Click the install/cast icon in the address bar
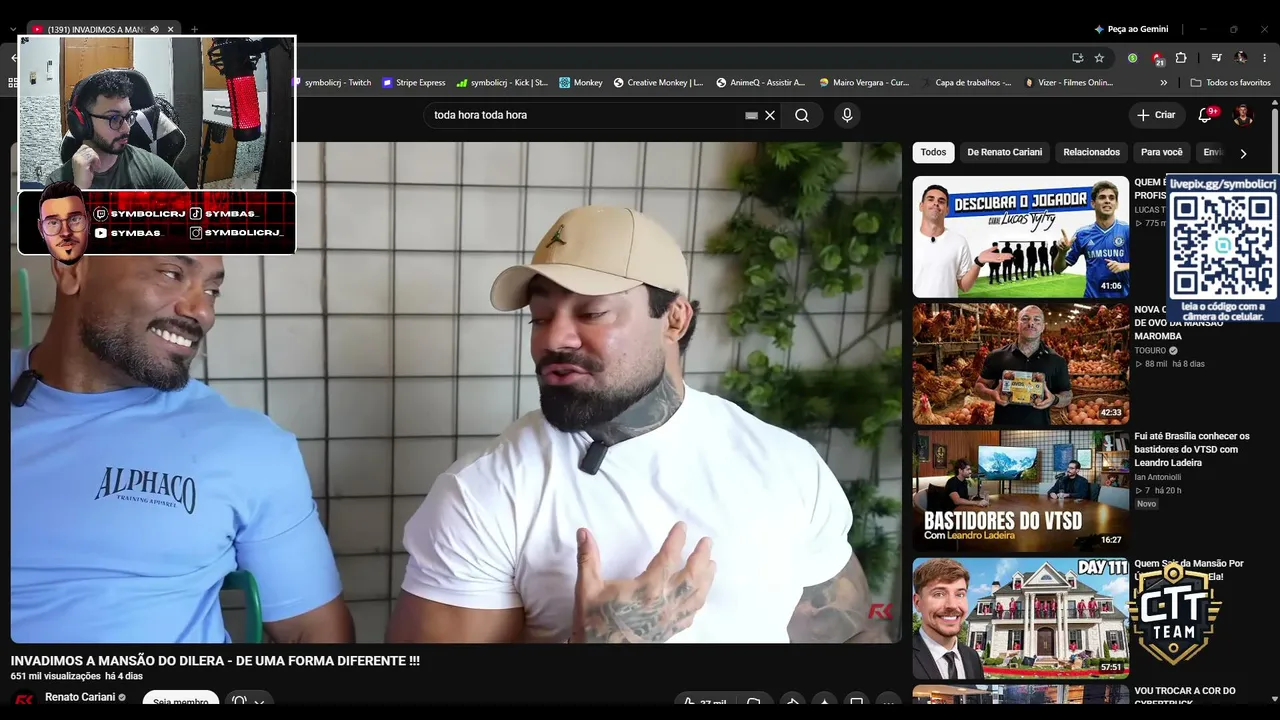The width and height of the screenshot is (1280, 720). pos(1077,58)
